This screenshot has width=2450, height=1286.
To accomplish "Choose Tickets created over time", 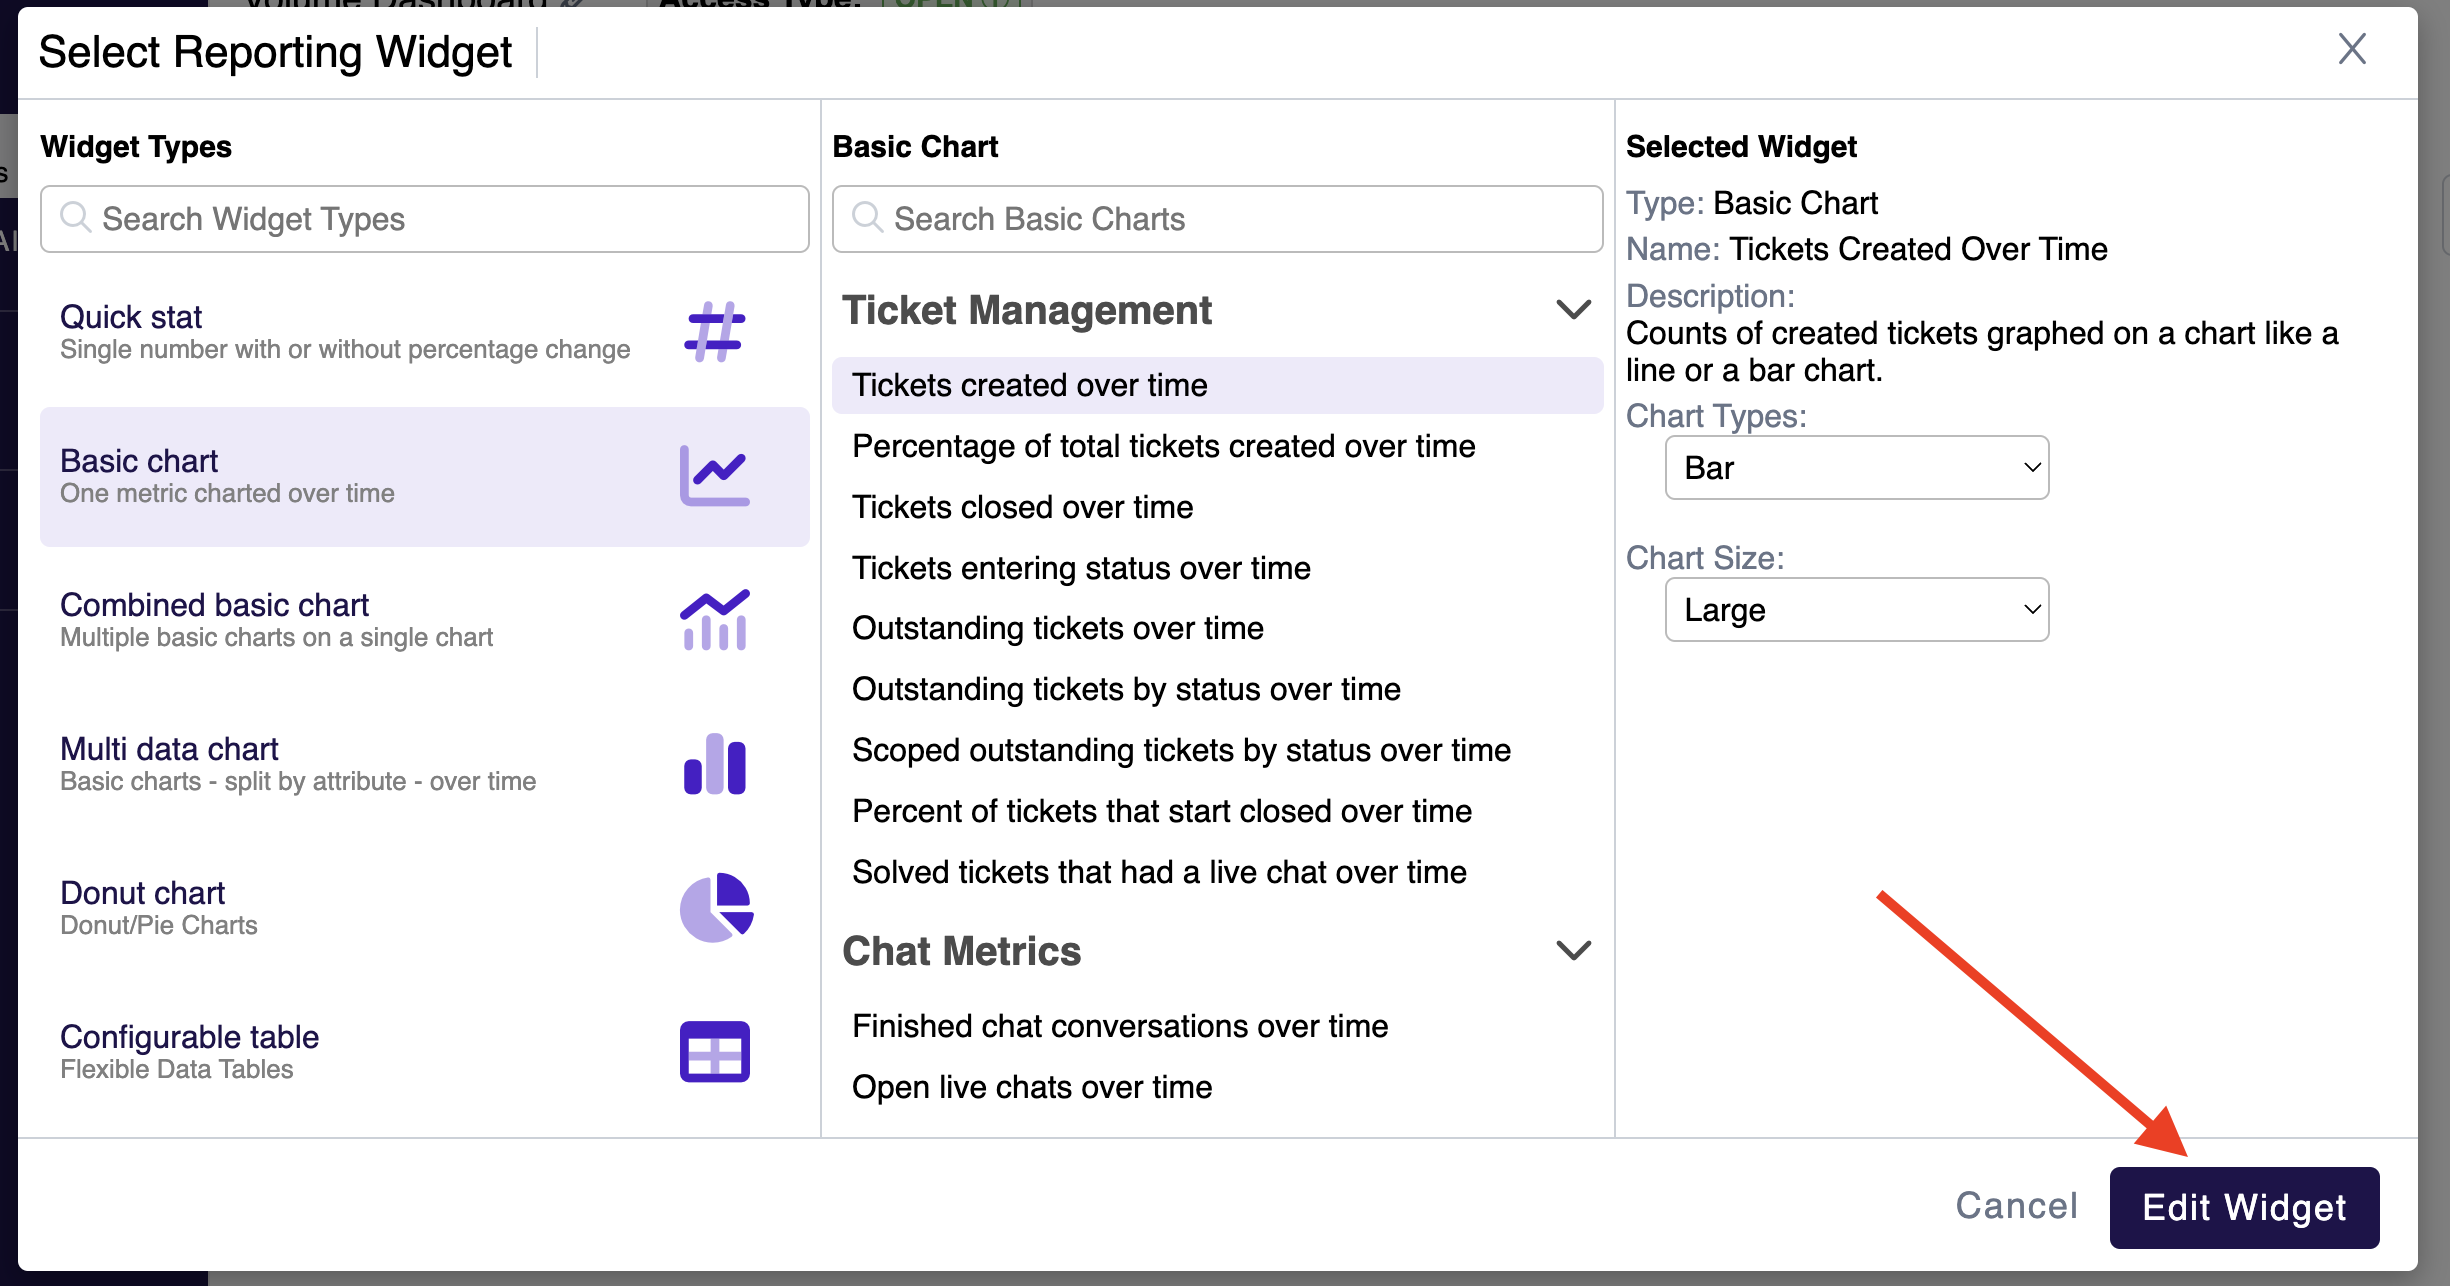I will click(x=1217, y=386).
